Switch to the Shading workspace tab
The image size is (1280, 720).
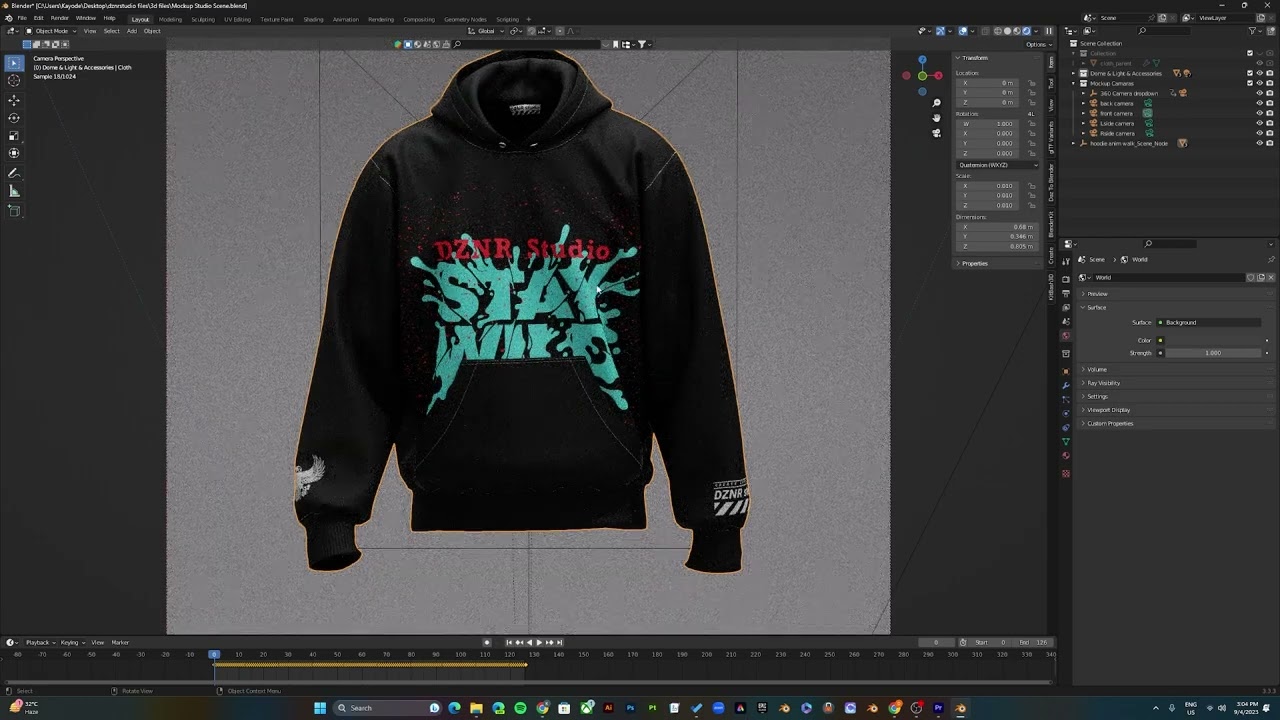[313, 19]
